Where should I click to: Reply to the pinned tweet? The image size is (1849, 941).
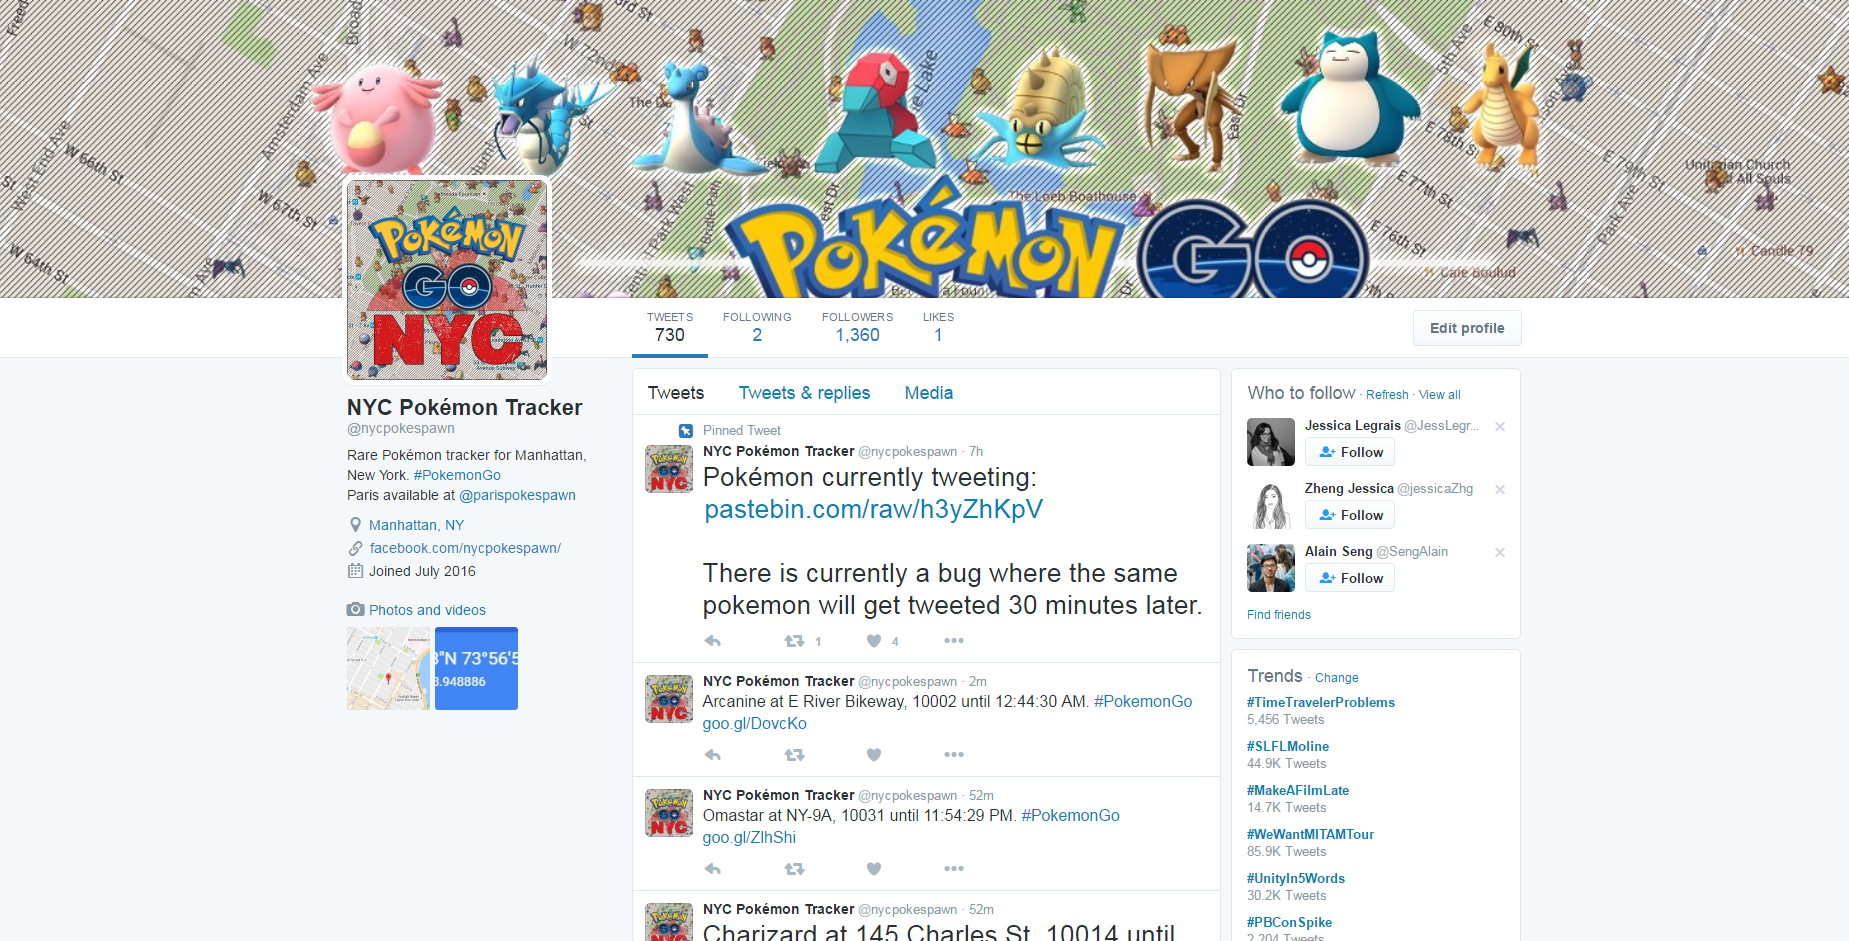pyautogui.click(x=713, y=641)
